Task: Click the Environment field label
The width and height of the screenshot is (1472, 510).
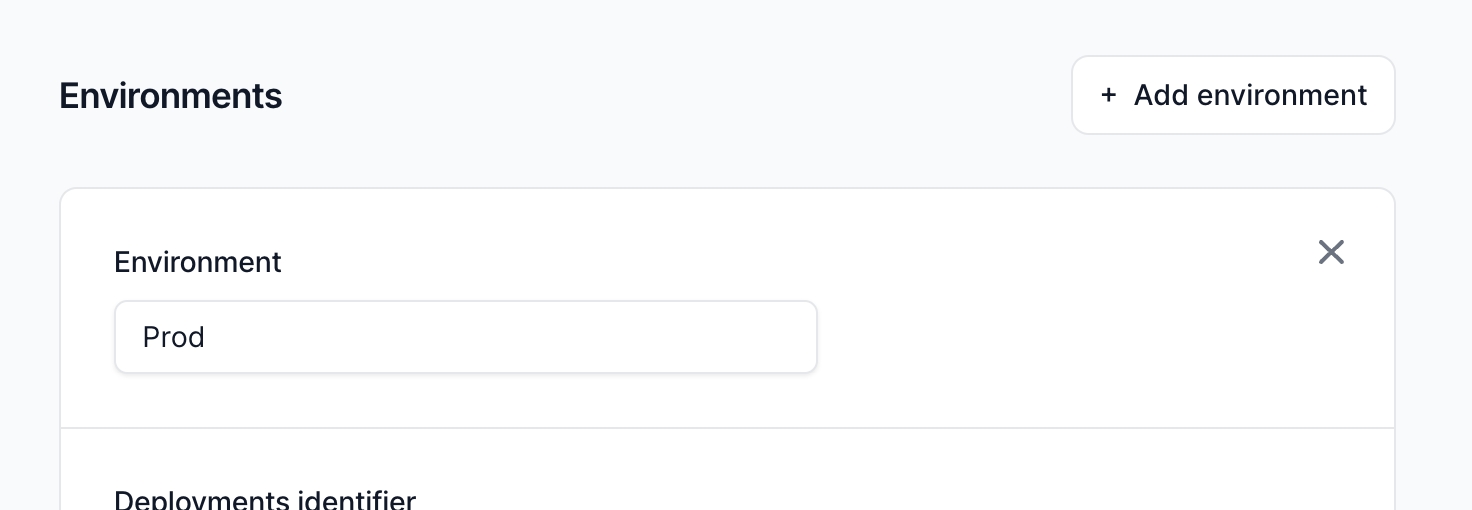Action: point(198,262)
